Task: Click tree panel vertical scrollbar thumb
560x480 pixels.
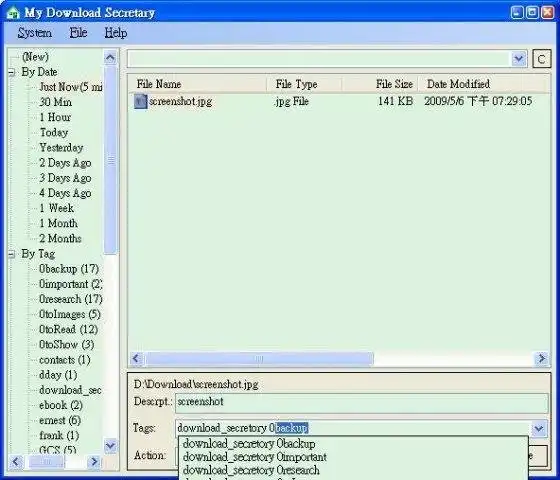Action: click(x=110, y=160)
